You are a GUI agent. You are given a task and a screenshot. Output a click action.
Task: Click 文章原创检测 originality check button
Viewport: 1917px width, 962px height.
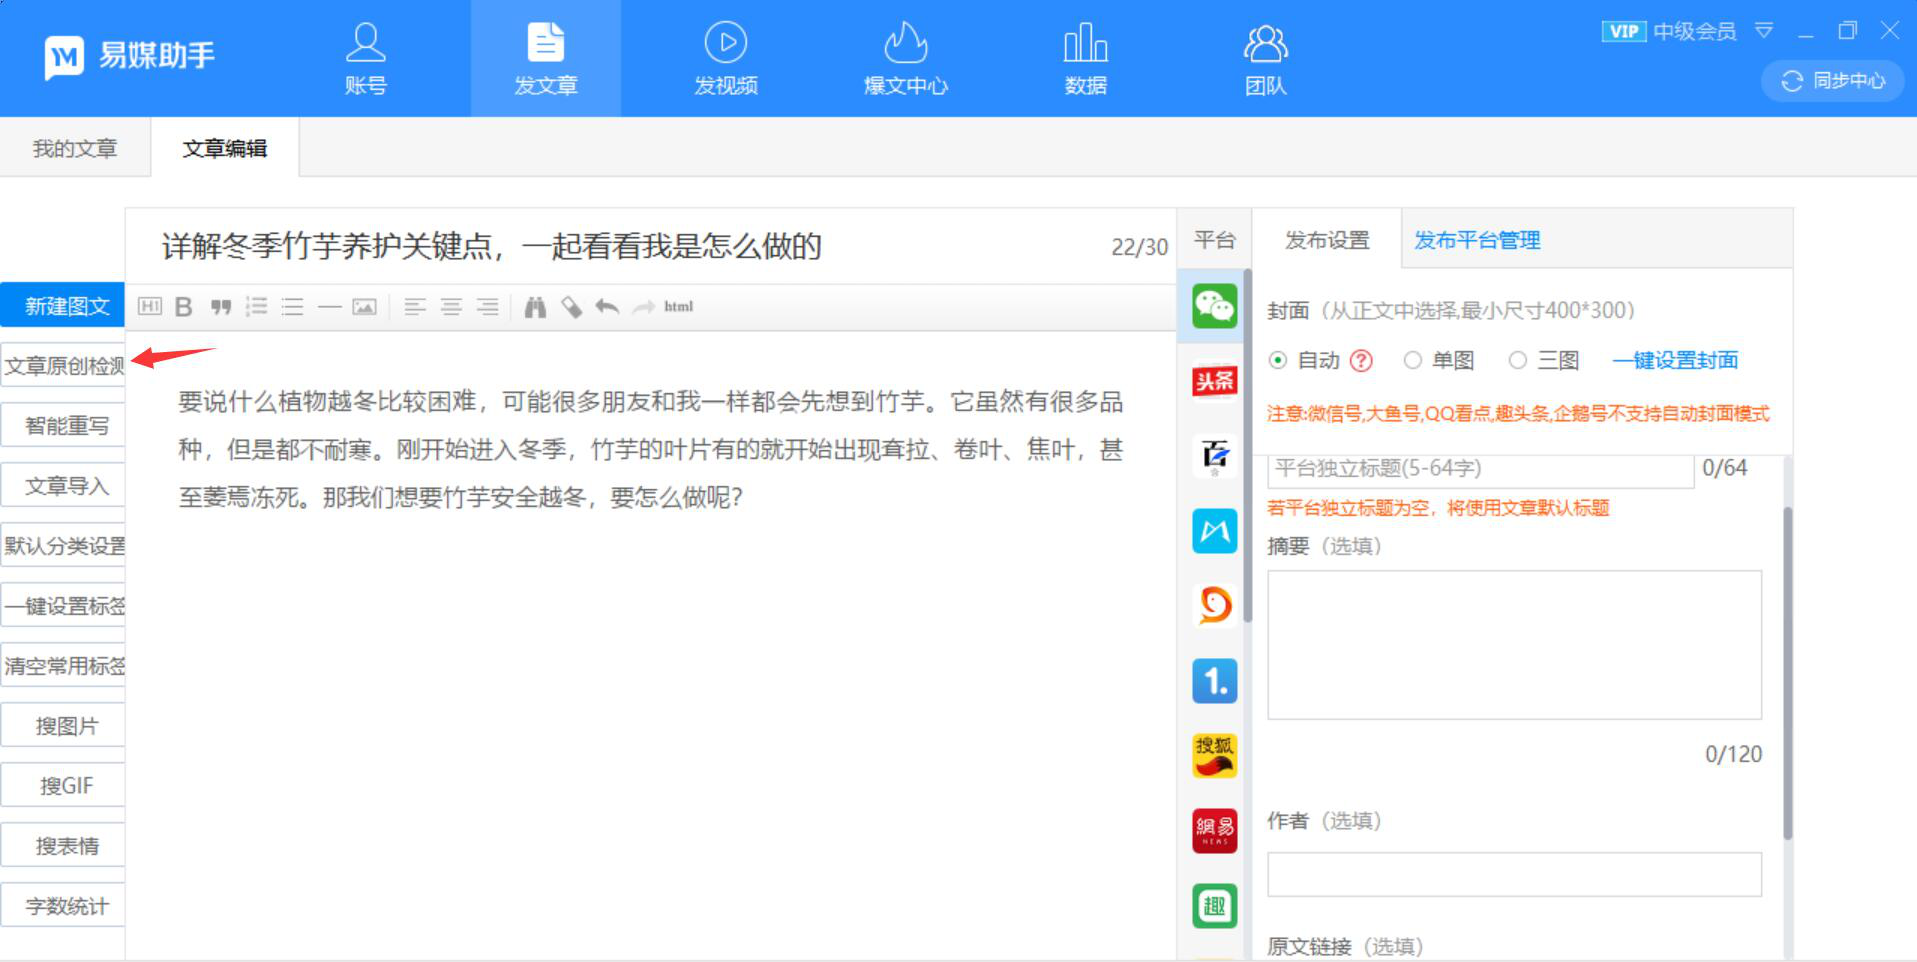point(62,366)
